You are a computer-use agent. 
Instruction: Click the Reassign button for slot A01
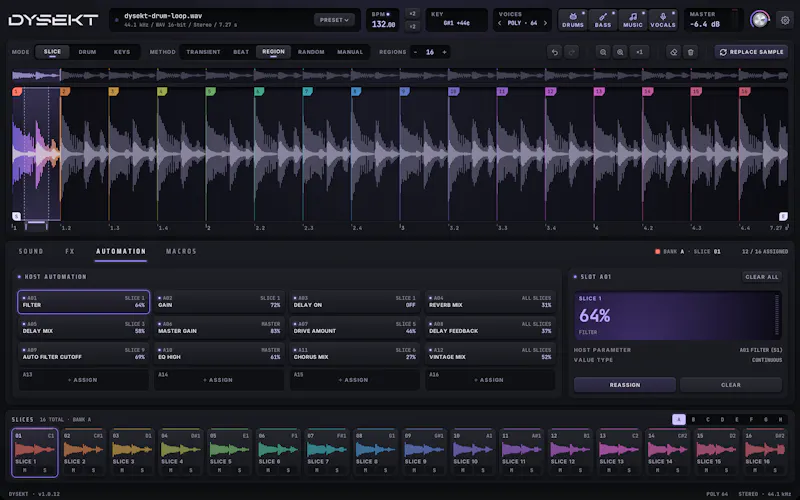(x=624, y=385)
